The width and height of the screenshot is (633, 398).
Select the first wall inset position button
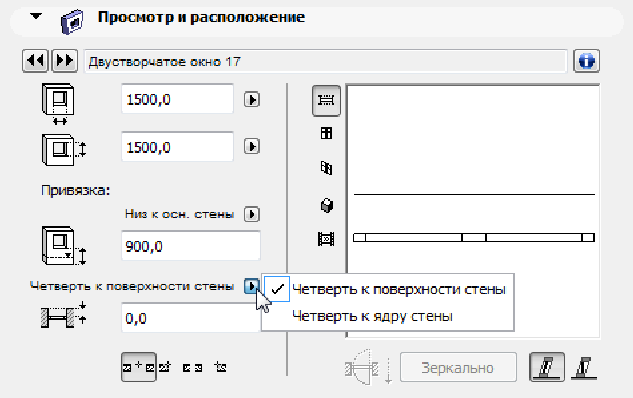point(547,367)
